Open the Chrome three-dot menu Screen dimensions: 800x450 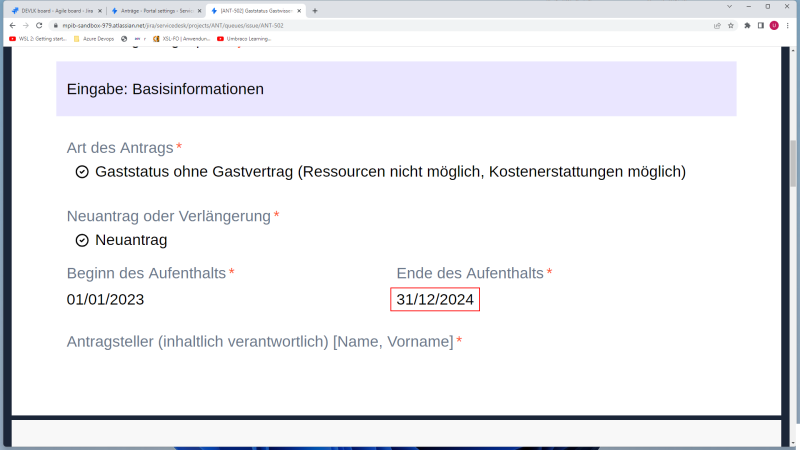click(x=788, y=26)
